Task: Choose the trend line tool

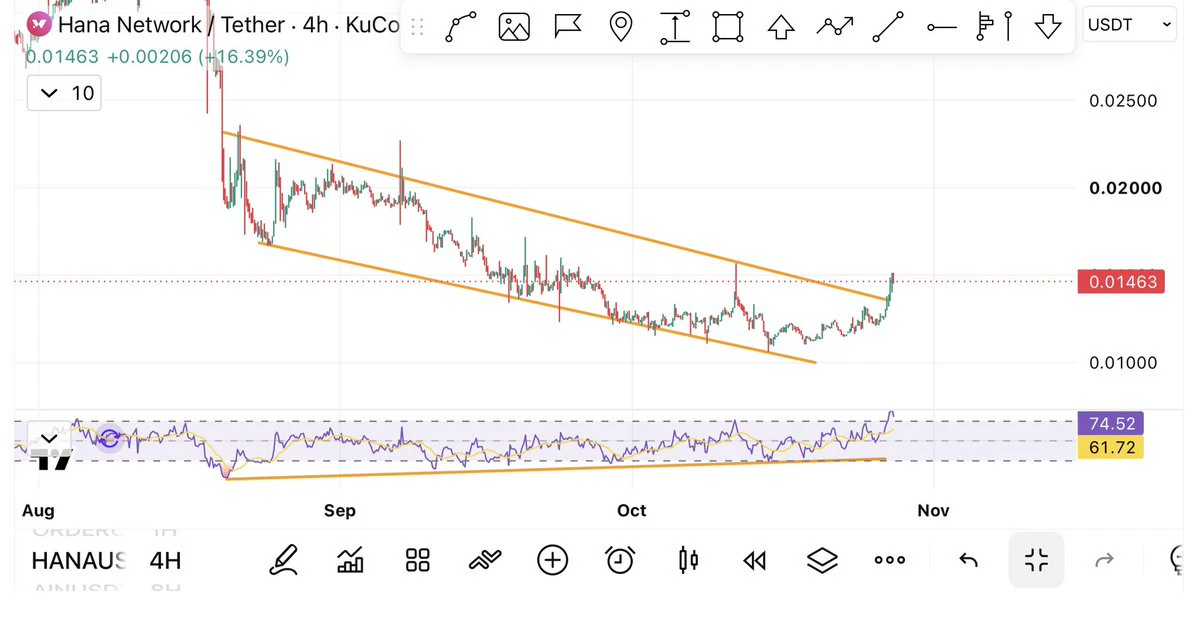Action: tap(888, 27)
